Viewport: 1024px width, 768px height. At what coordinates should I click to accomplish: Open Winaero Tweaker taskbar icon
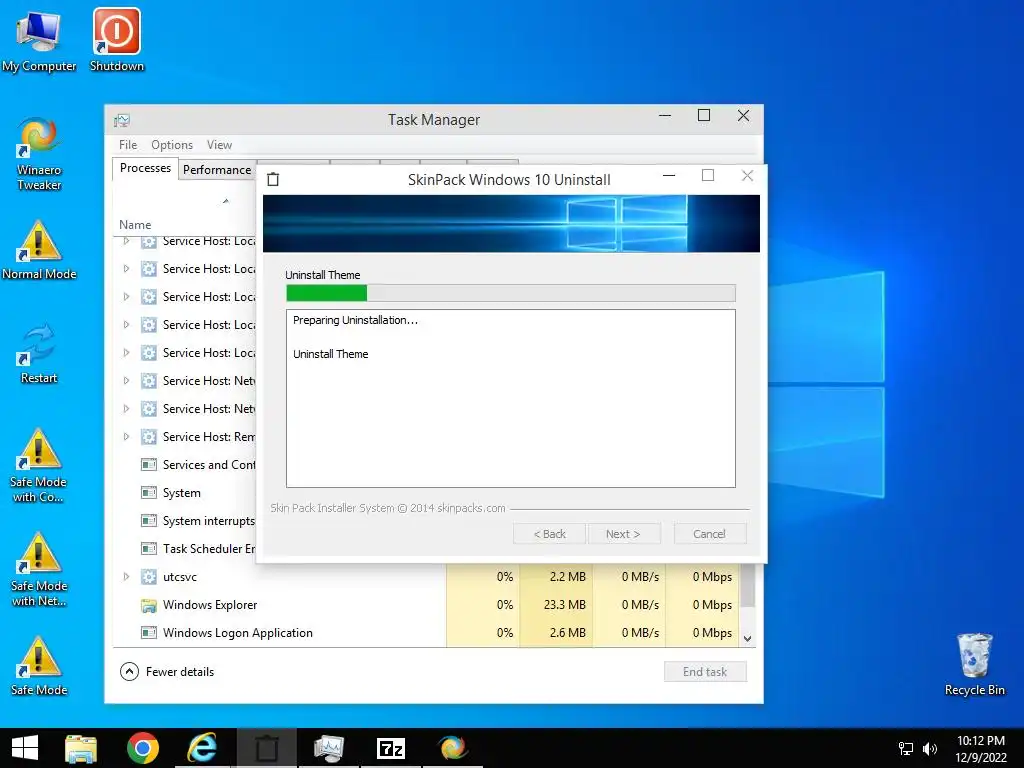pos(452,748)
